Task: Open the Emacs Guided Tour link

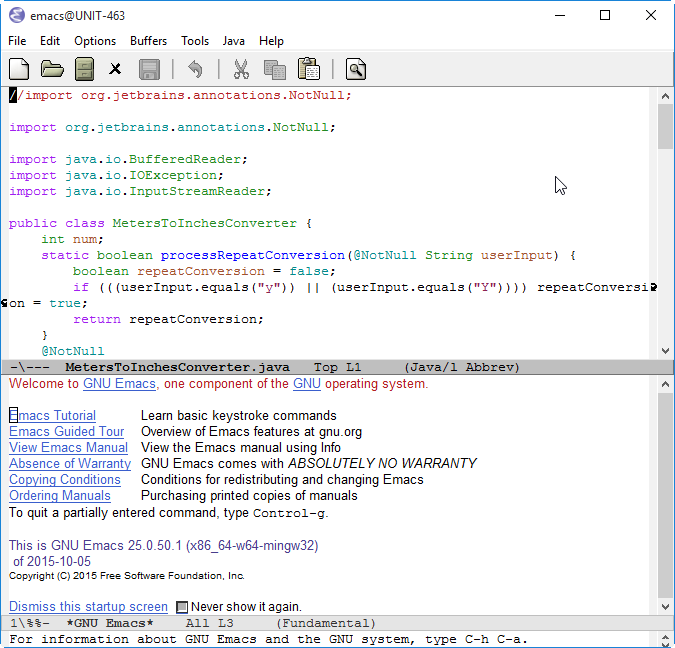Action: coord(67,431)
